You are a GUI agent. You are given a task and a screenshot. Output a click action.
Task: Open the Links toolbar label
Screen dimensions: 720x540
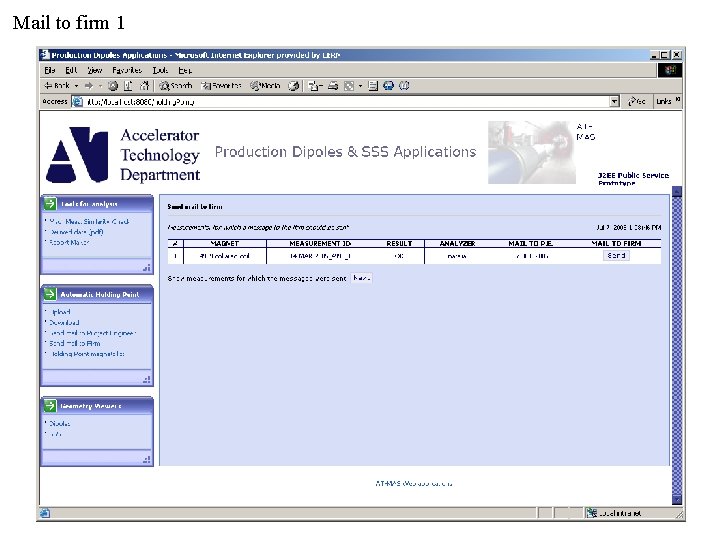pyautogui.click(x=664, y=102)
